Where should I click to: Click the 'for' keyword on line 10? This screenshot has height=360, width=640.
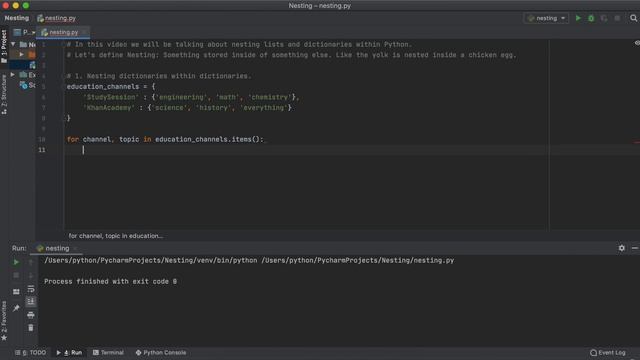73,139
